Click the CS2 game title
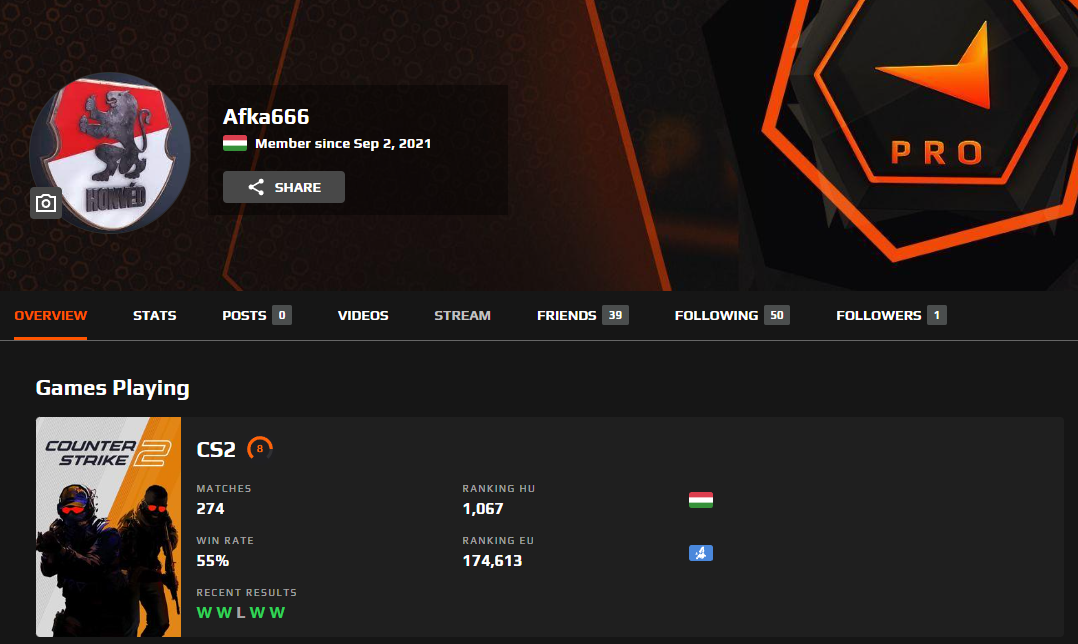The height and width of the screenshot is (644, 1078). click(216, 449)
